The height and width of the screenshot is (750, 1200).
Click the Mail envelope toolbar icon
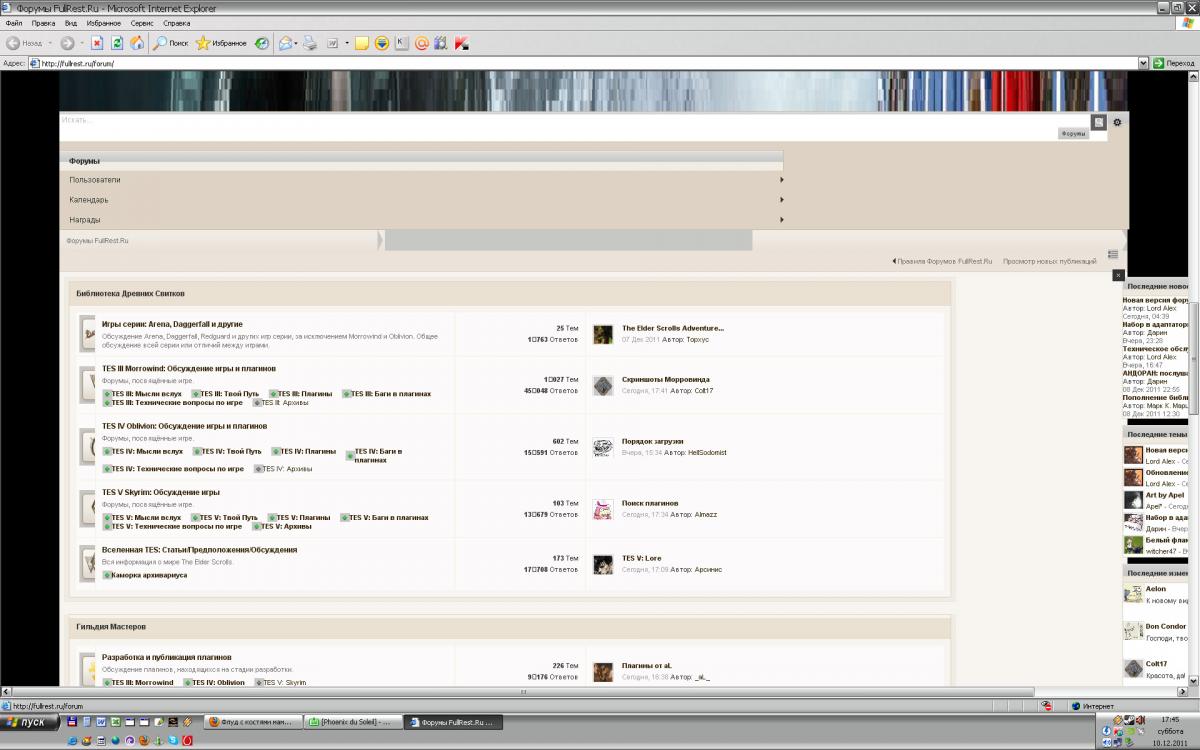click(x=285, y=43)
